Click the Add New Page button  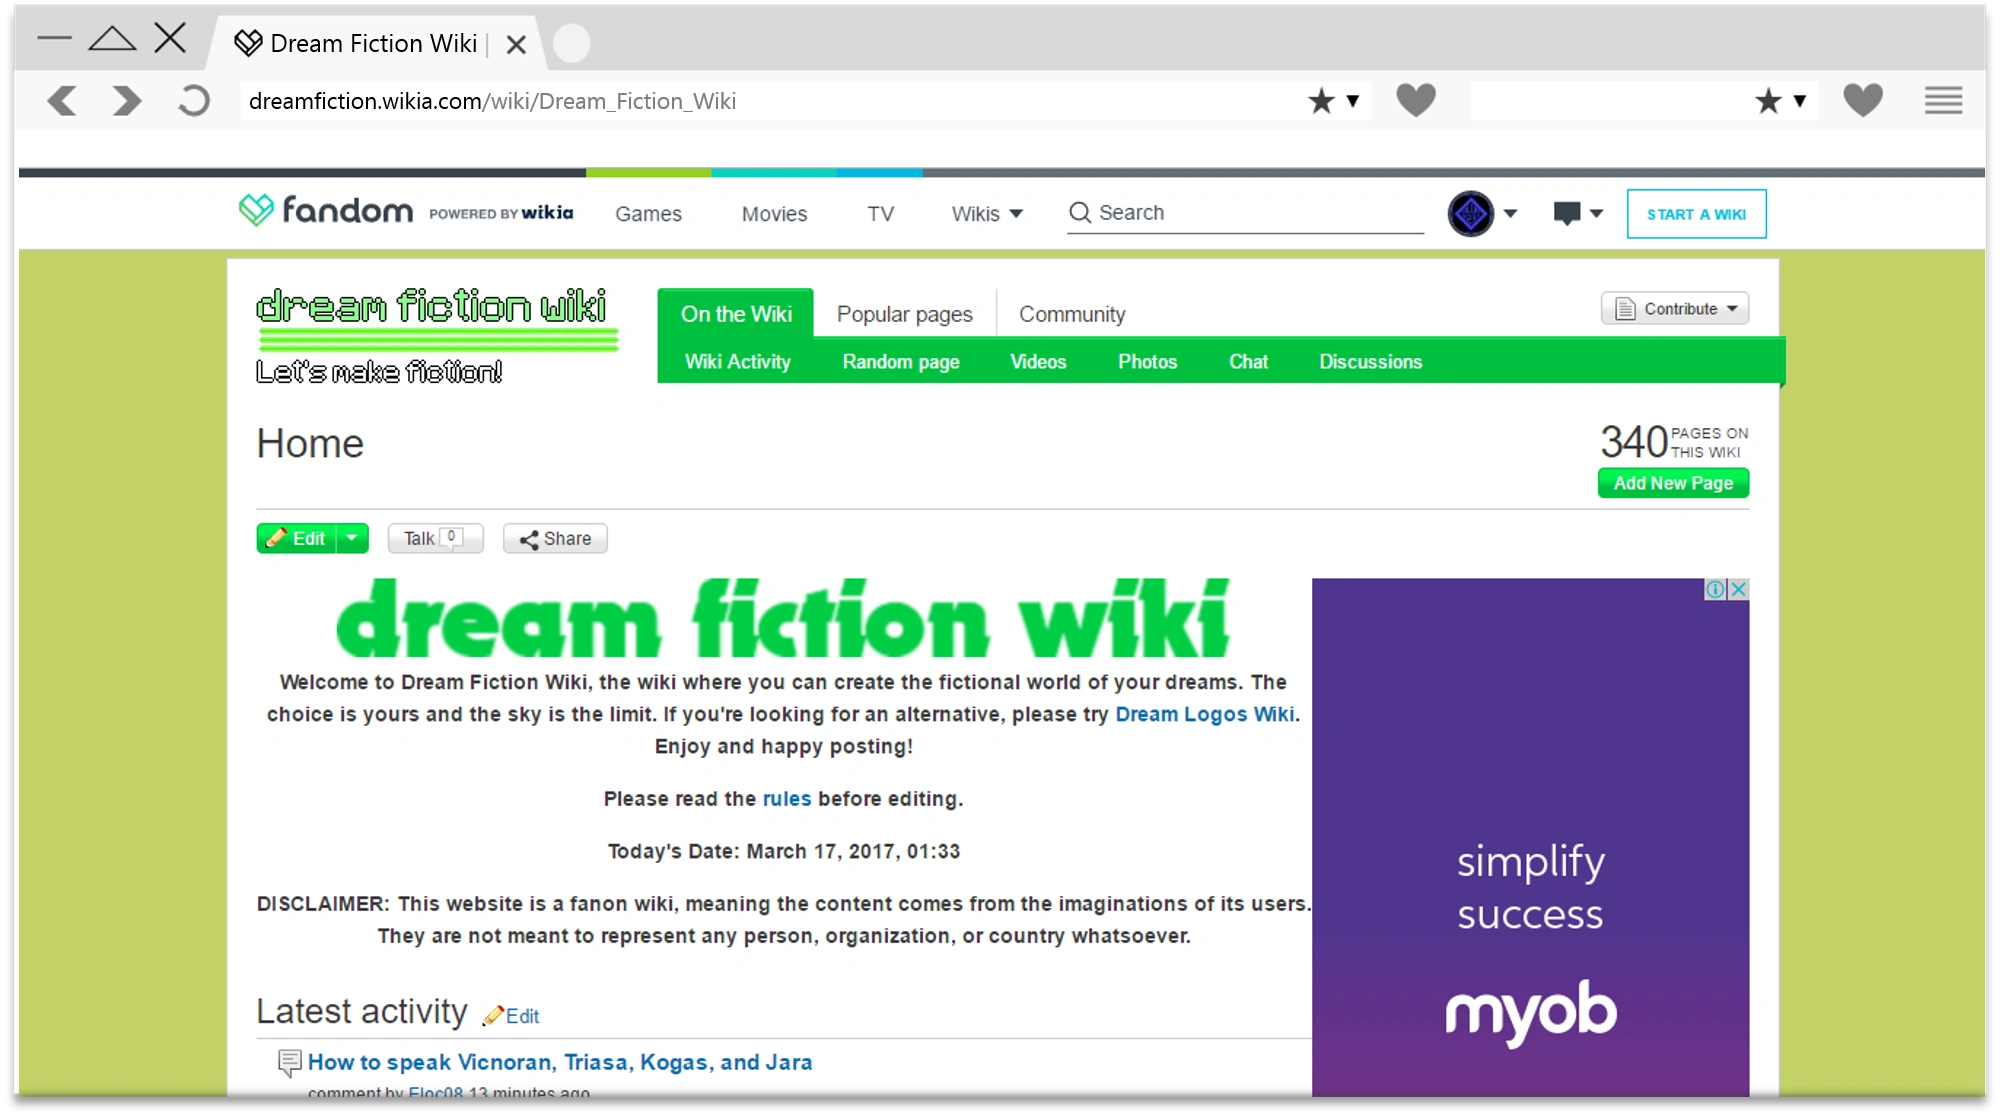pyautogui.click(x=1673, y=483)
